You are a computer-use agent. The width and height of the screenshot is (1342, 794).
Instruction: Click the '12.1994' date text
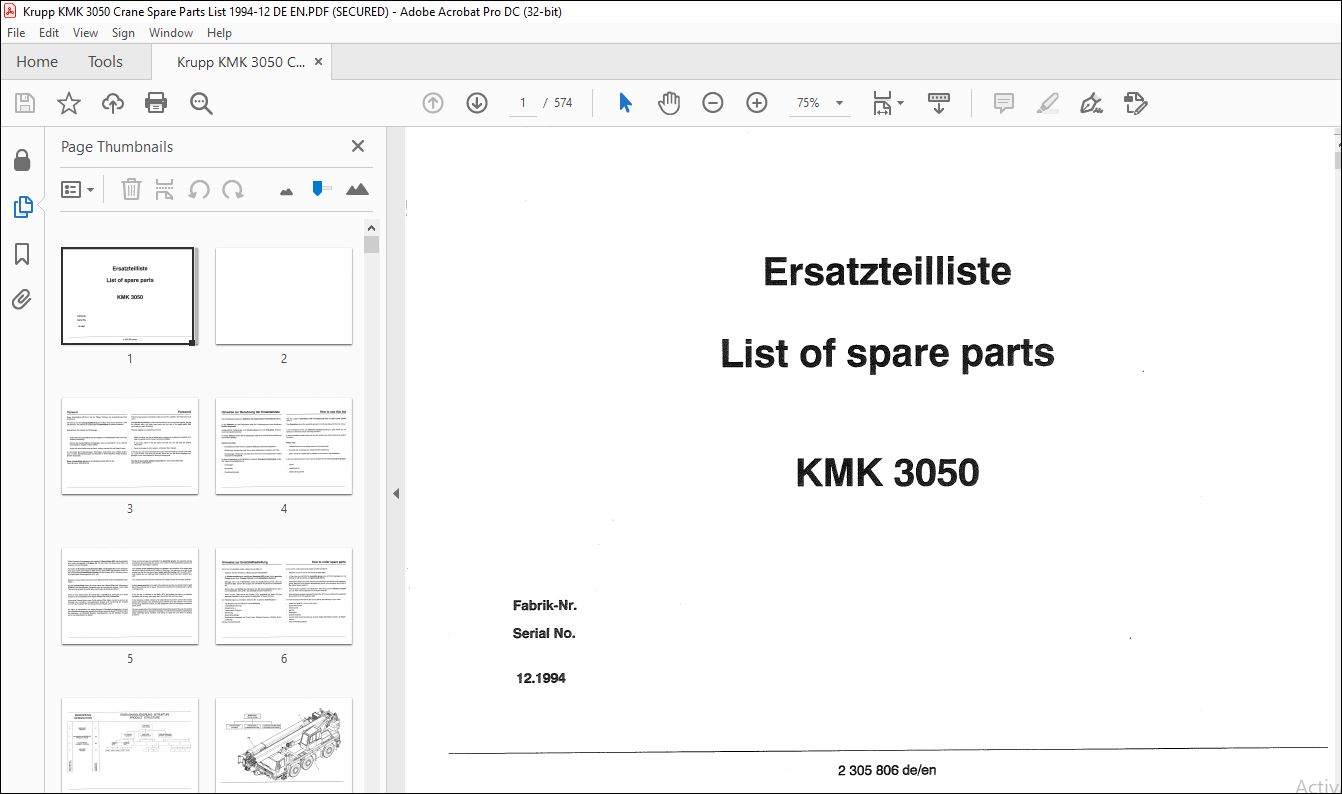click(x=541, y=678)
